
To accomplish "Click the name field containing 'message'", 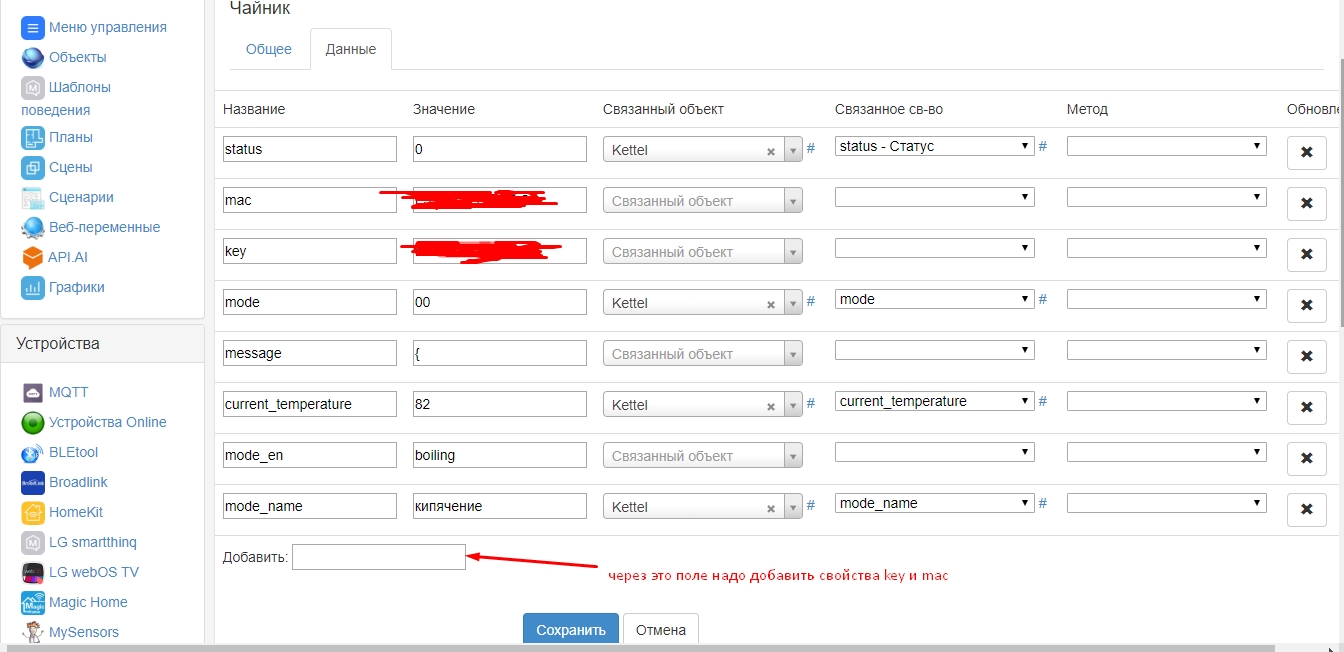I will [310, 353].
